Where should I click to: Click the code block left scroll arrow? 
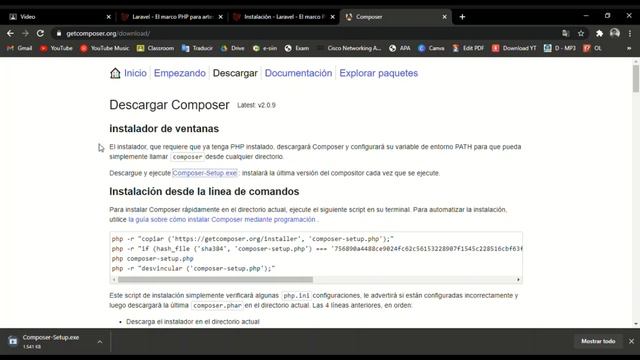coord(114,280)
